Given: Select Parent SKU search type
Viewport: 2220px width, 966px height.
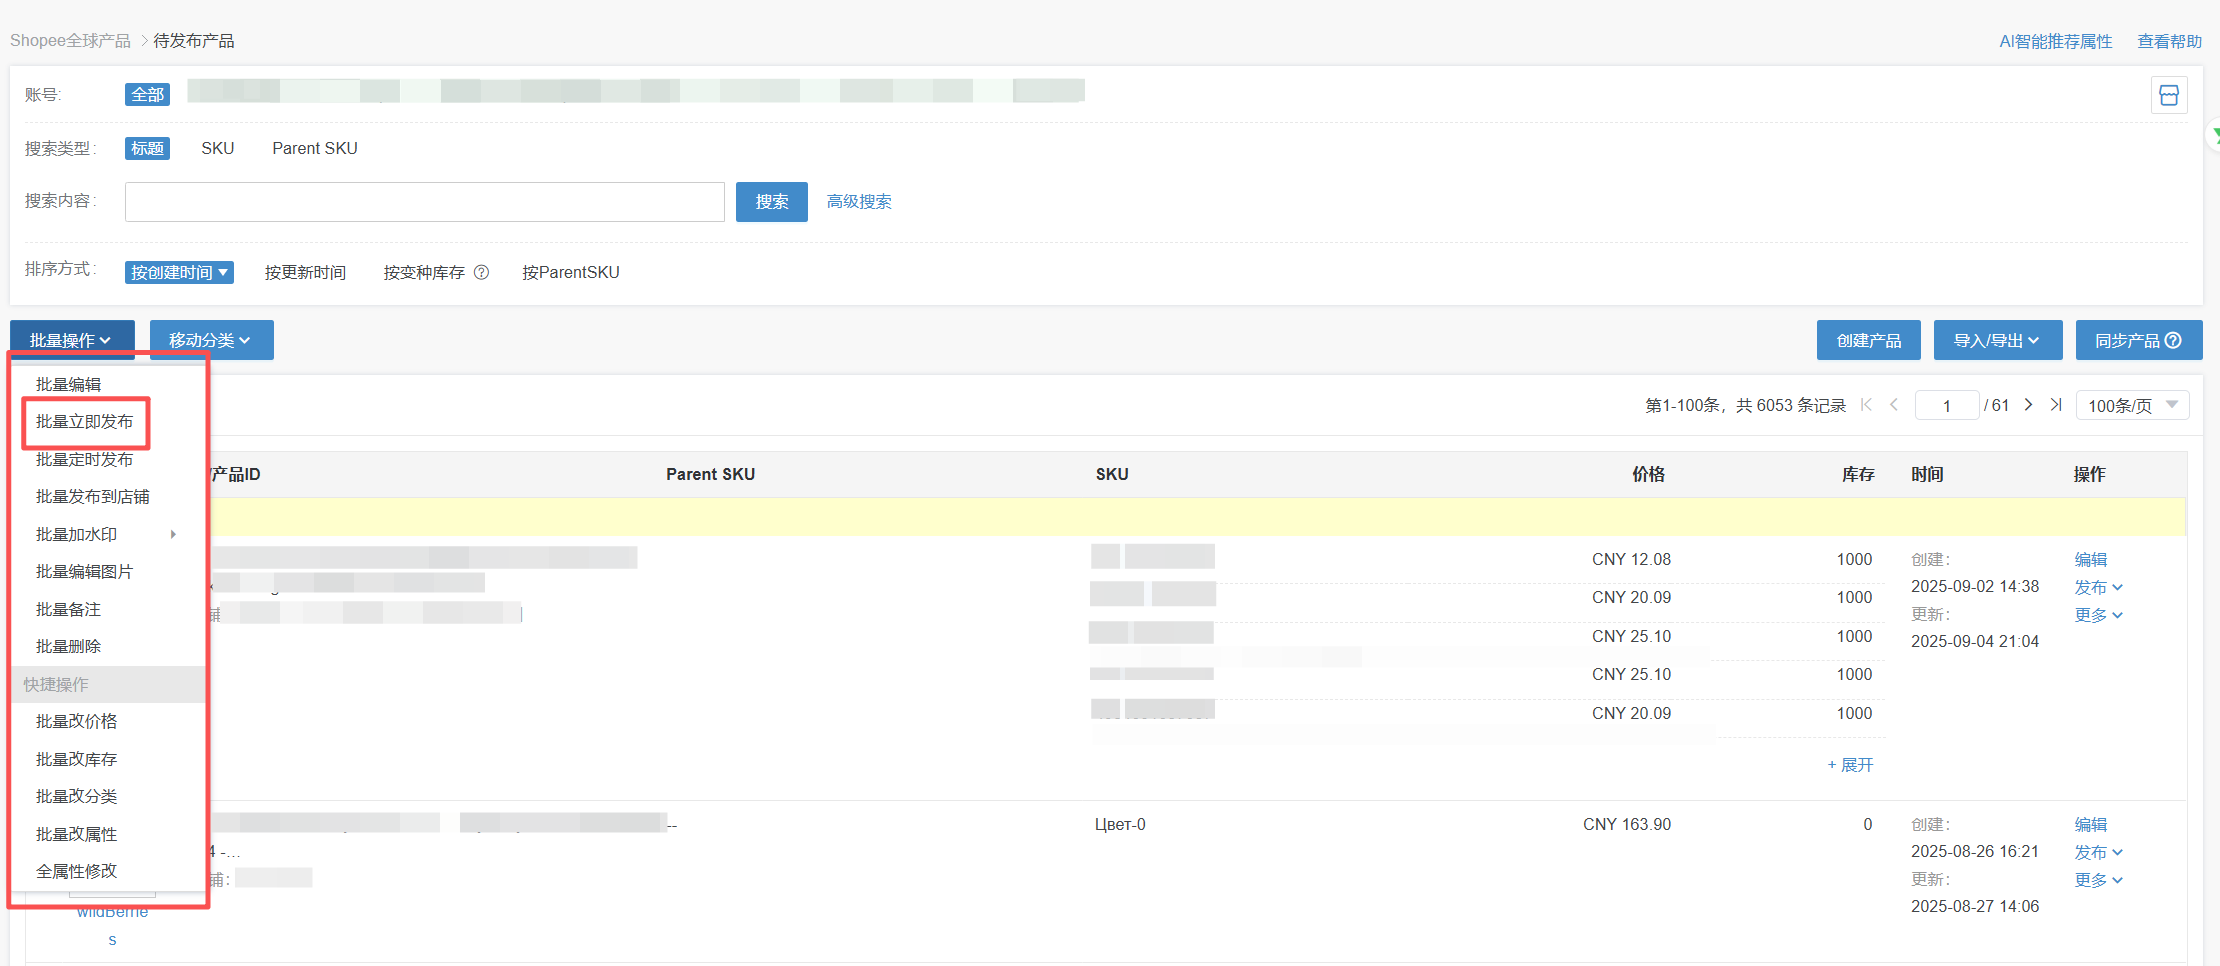Looking at the screenshot, I should (314, 148).
